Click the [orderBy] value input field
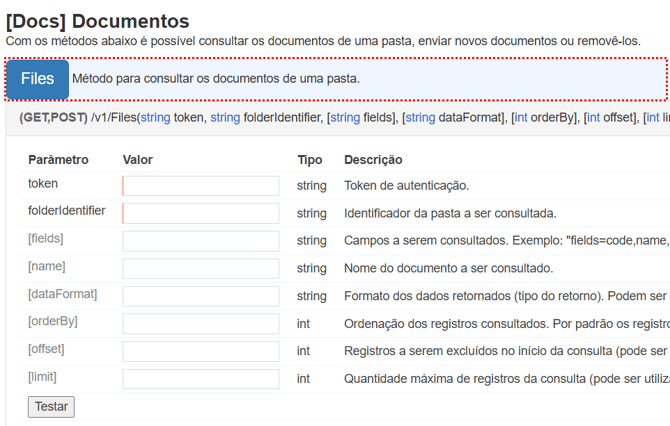Viewport: 670px width, 426px height. [201, 324]
